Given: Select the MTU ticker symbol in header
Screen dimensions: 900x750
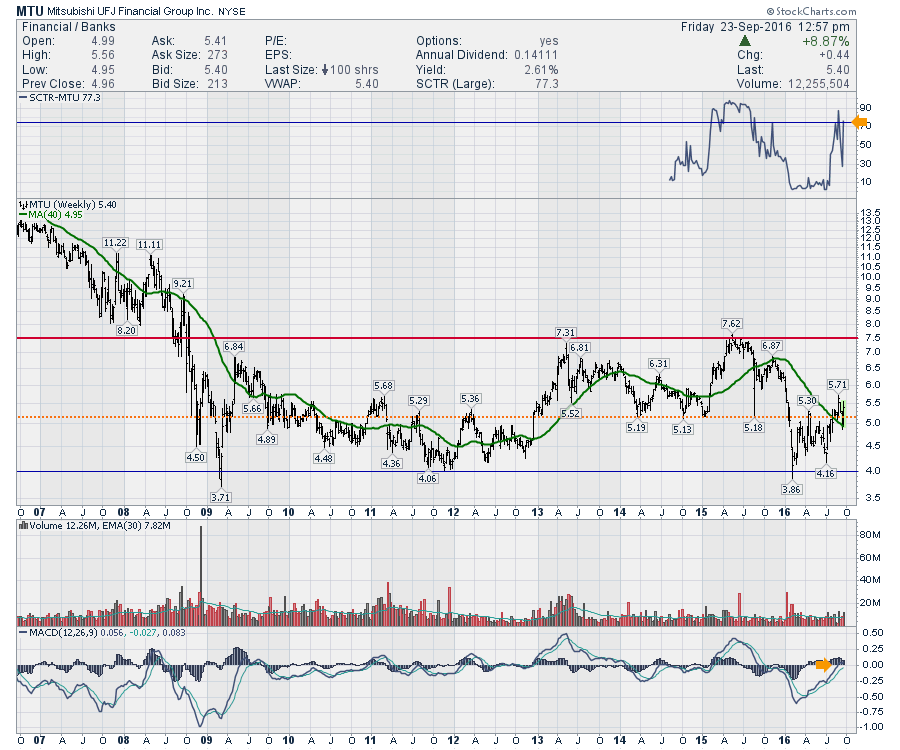Looking at the screenshot, I should point(30,9).
